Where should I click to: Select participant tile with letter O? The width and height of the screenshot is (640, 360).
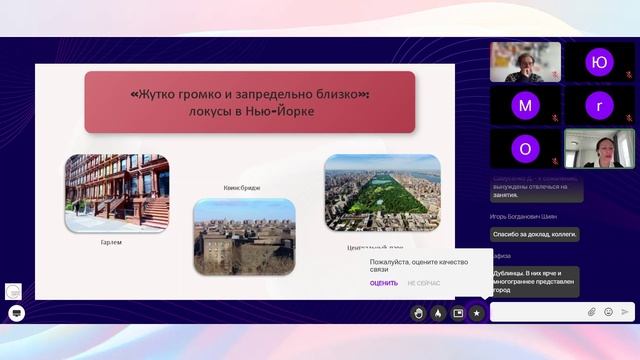point(525,149)
